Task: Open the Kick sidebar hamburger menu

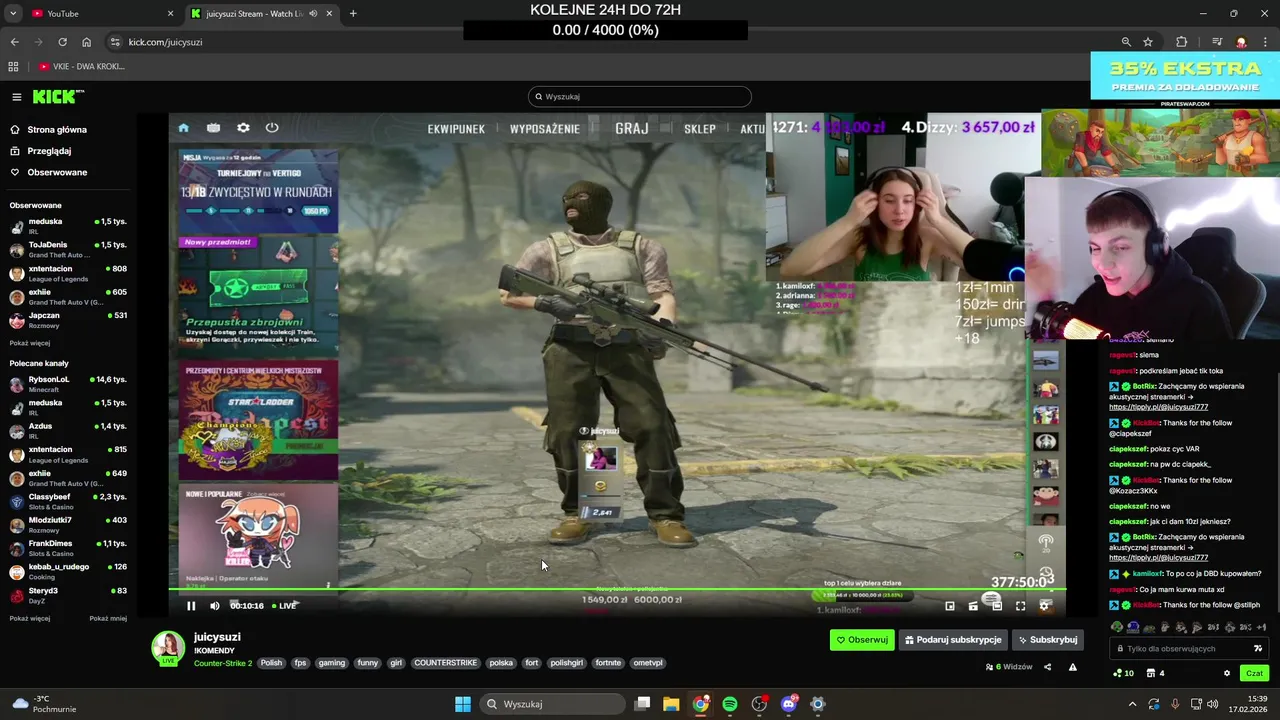Action: pos(17,97)
